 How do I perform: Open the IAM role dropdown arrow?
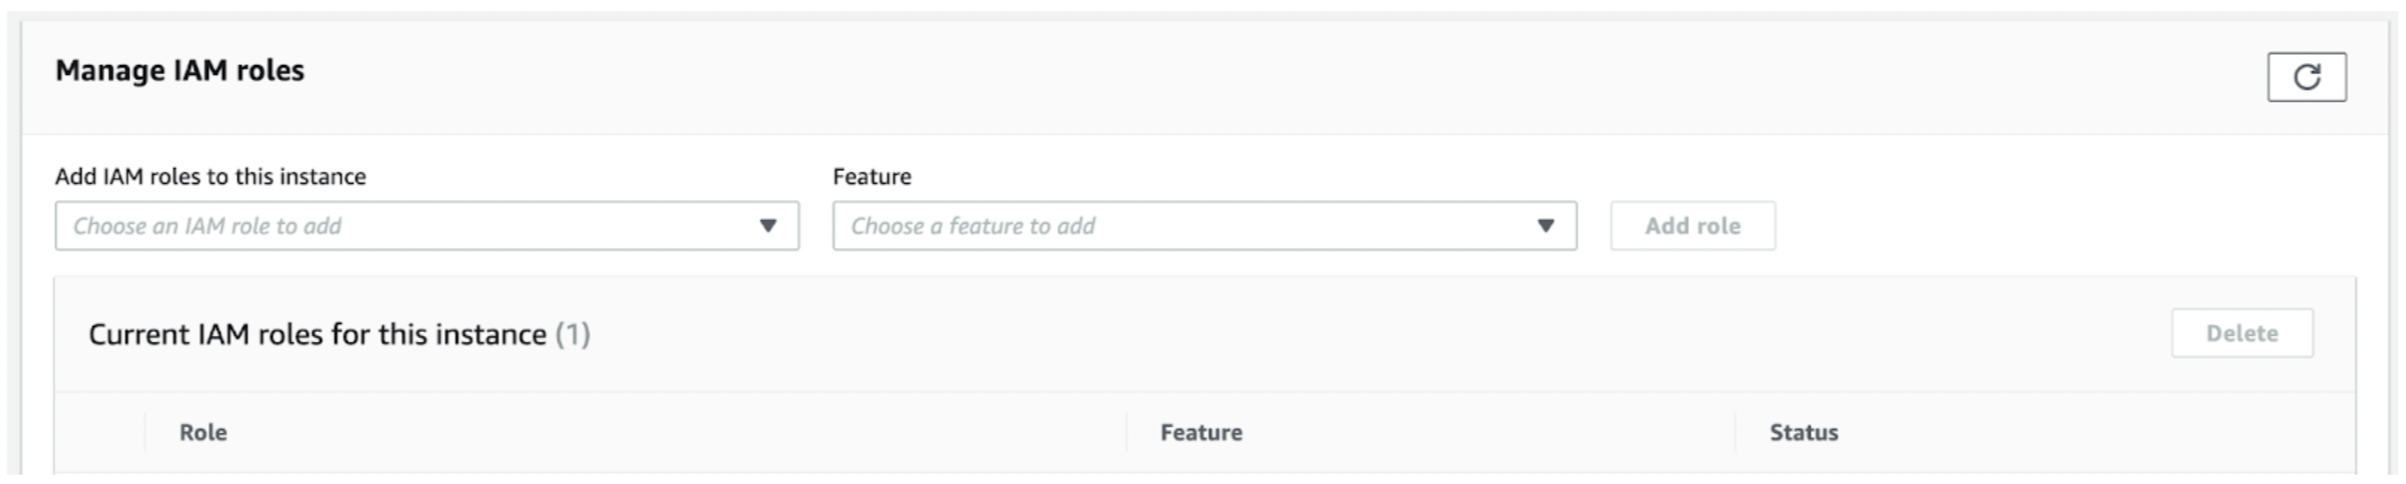coord(768,226)
